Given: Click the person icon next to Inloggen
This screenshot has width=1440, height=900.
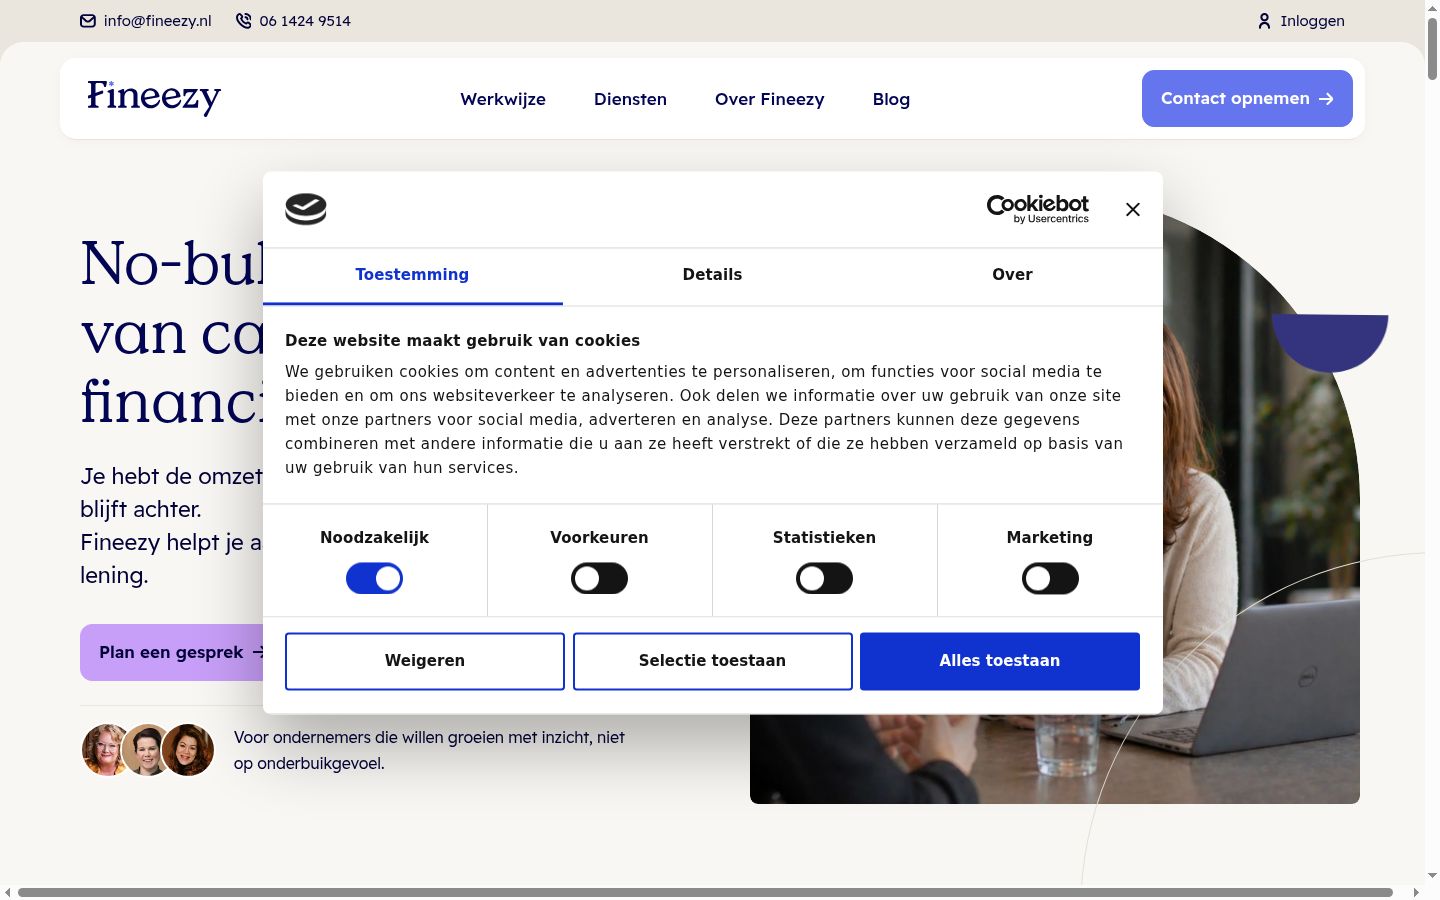Looking at the screenshot, I should (x=1264, y=21).
